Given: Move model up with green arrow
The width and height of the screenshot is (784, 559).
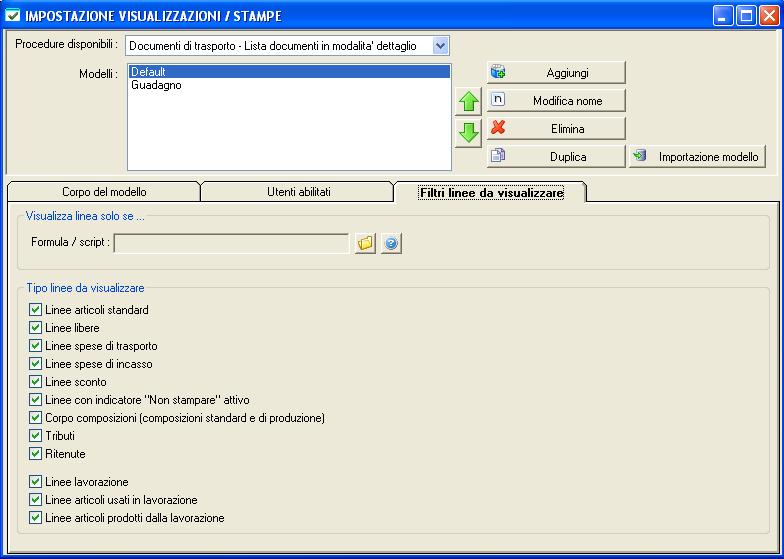Looking at the screenshot, I should coord(468,102).
